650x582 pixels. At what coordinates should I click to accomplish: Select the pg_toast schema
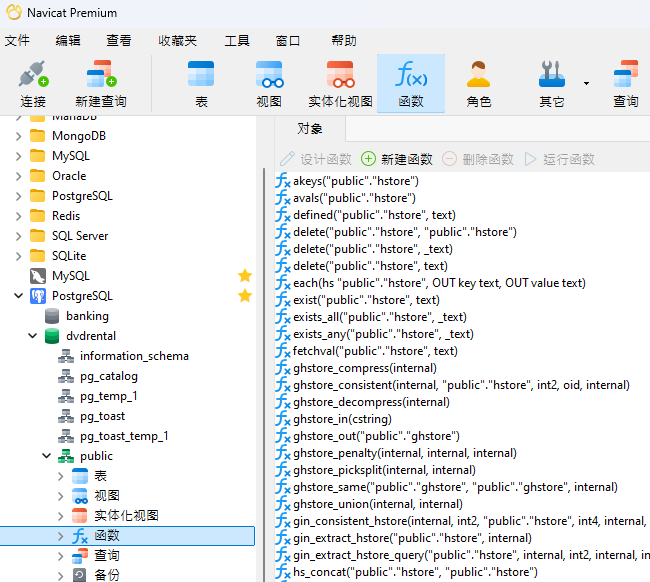[102, 416]
